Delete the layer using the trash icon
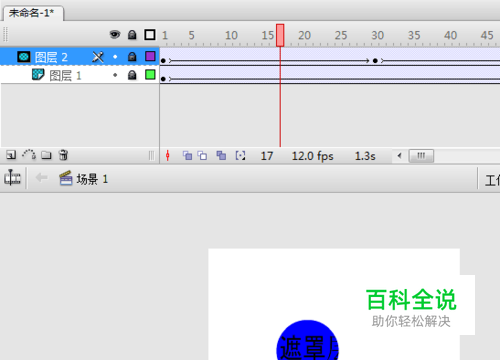Screen dimensions: 500x360 coord(63,155)
